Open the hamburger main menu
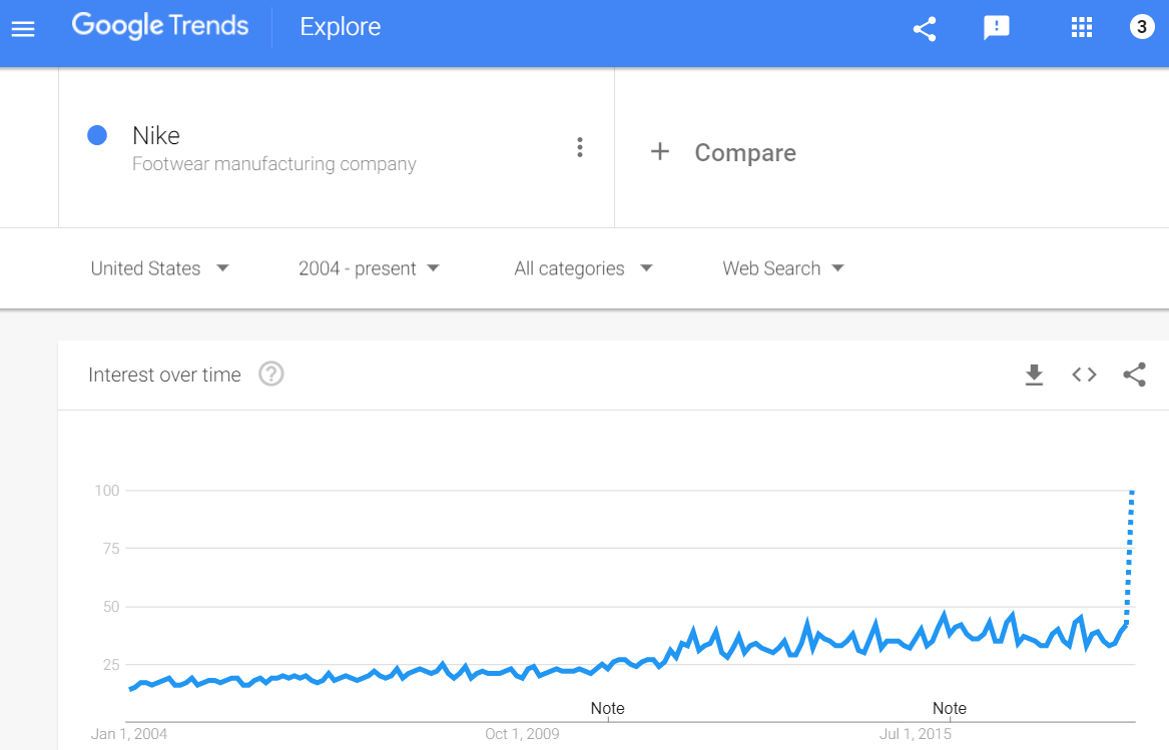The height and width of the screenshot is (750, 1169). [x=23, y=29]
